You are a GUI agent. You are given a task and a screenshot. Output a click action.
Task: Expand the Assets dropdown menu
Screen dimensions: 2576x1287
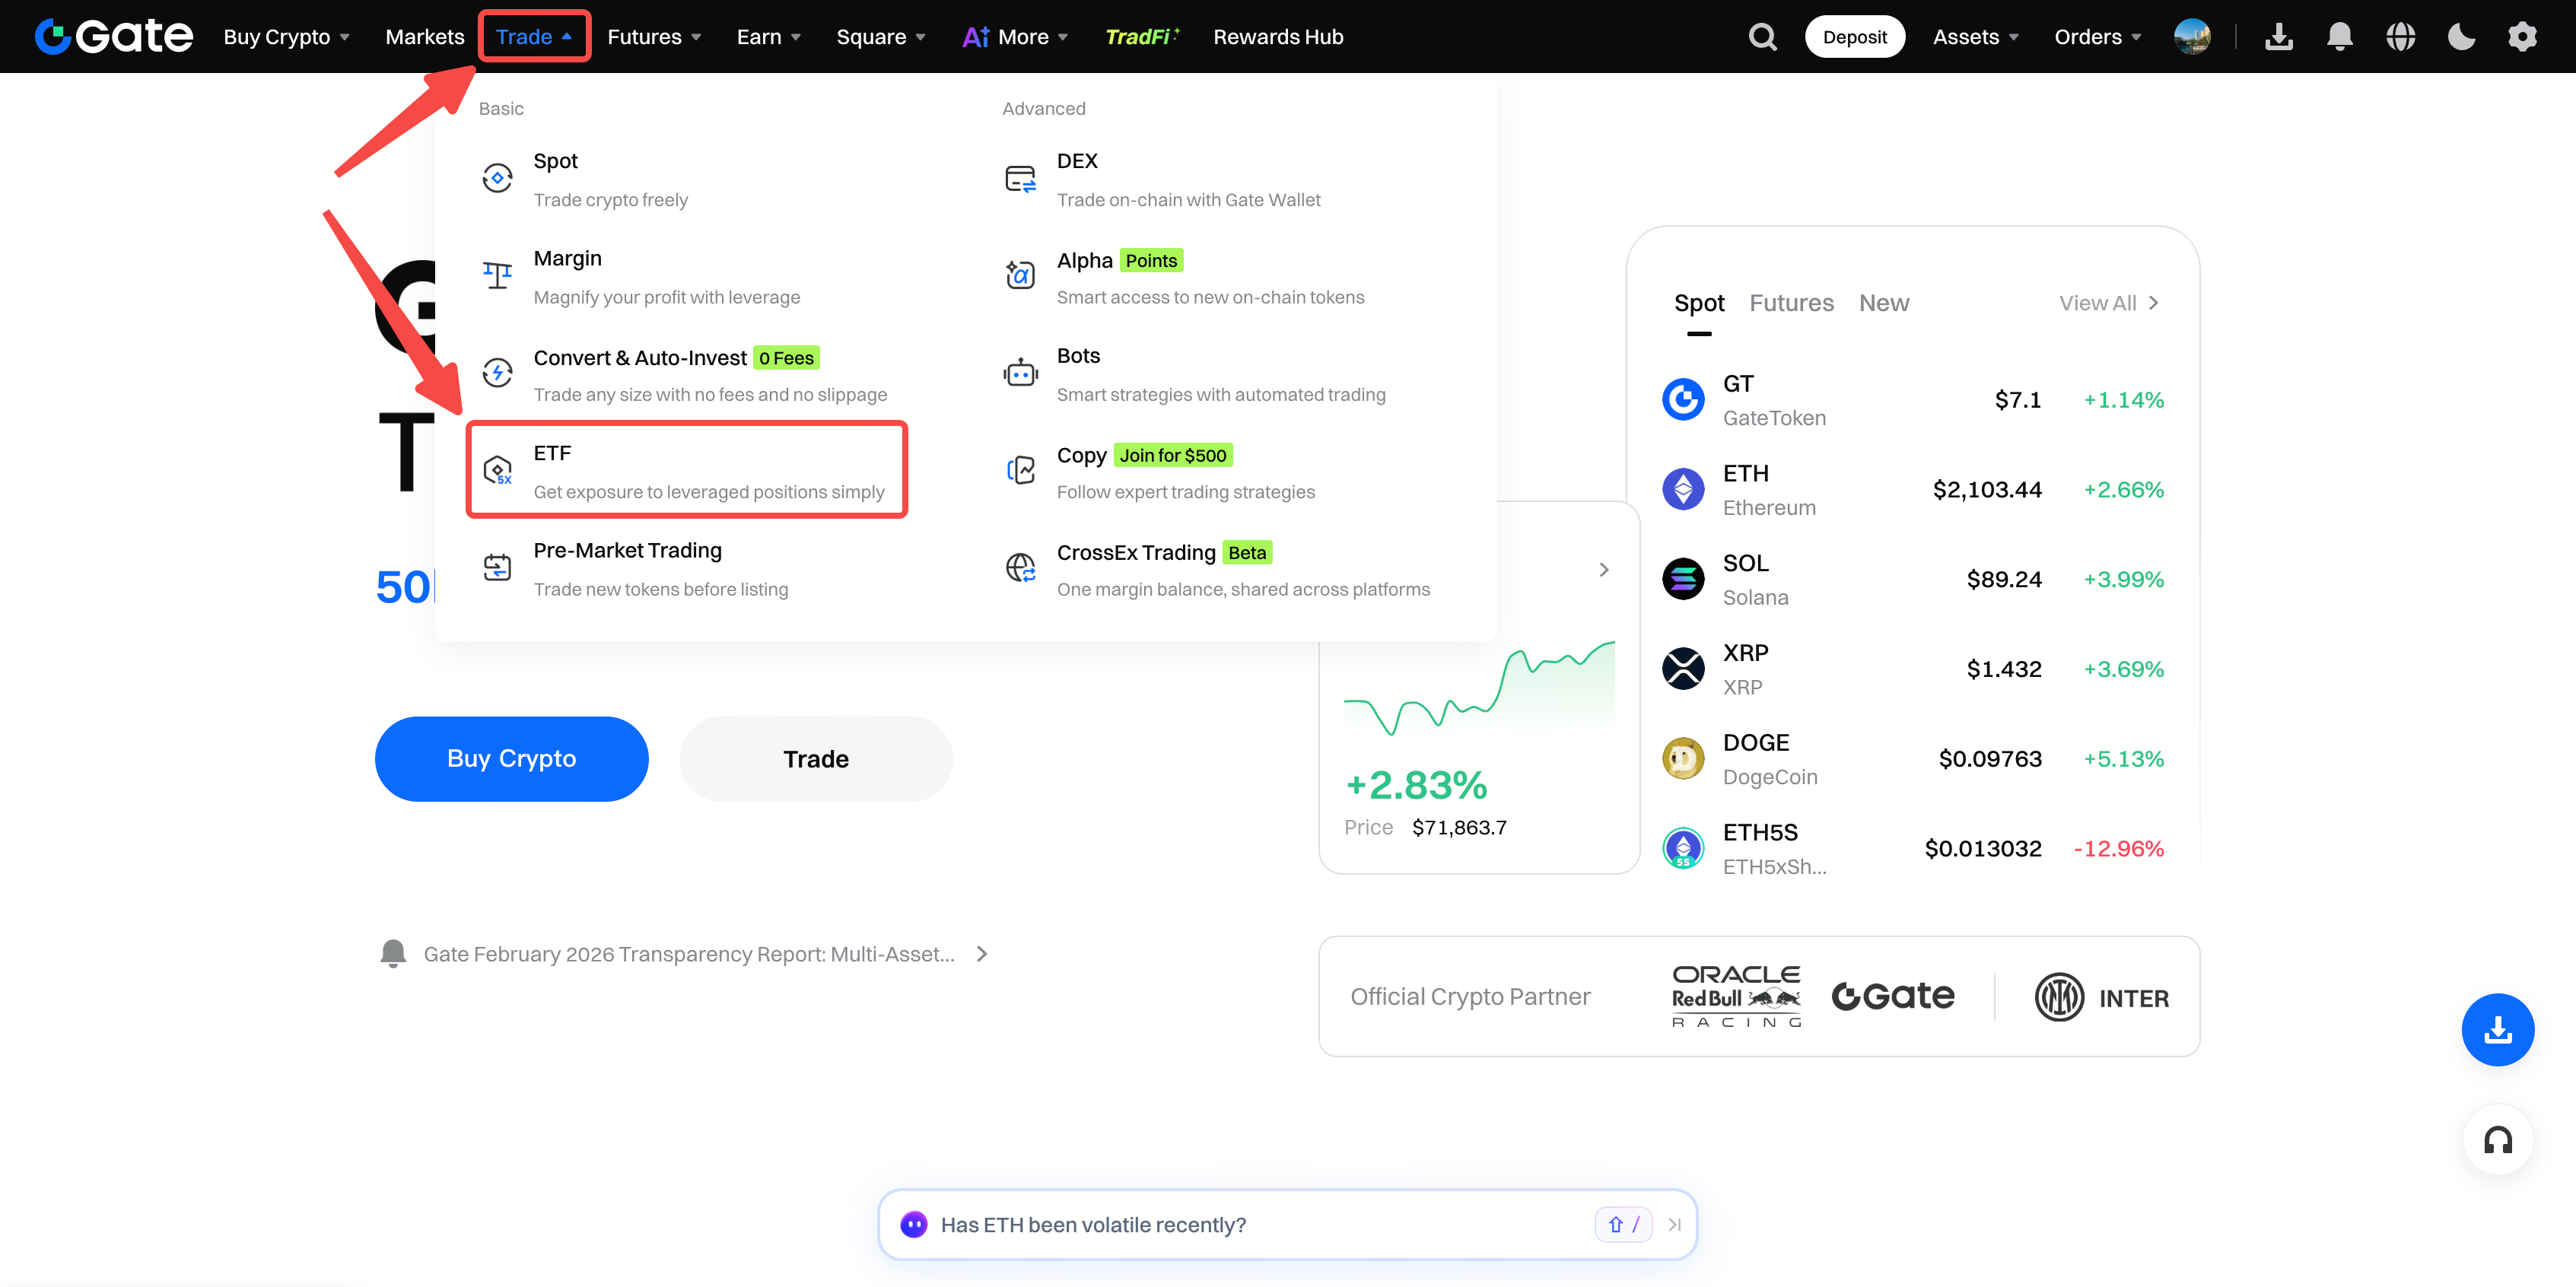[1975, 37]
